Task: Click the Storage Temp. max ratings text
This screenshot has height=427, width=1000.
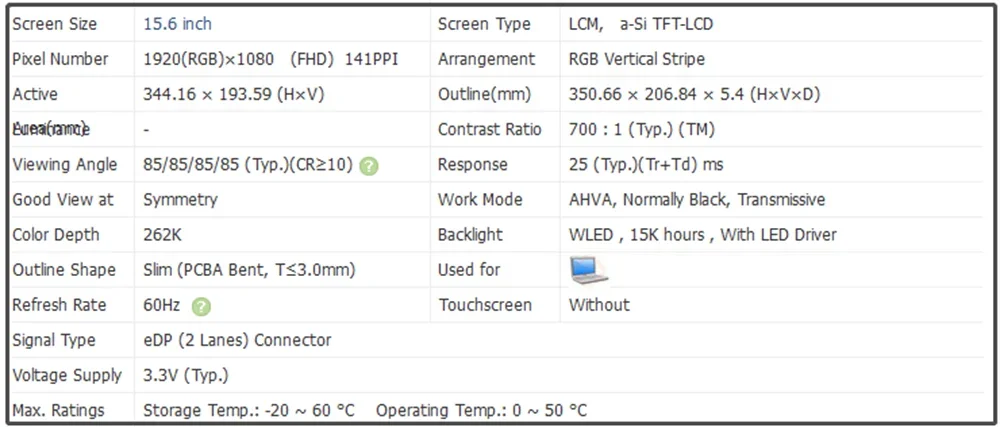Action: tap(250, 410)
